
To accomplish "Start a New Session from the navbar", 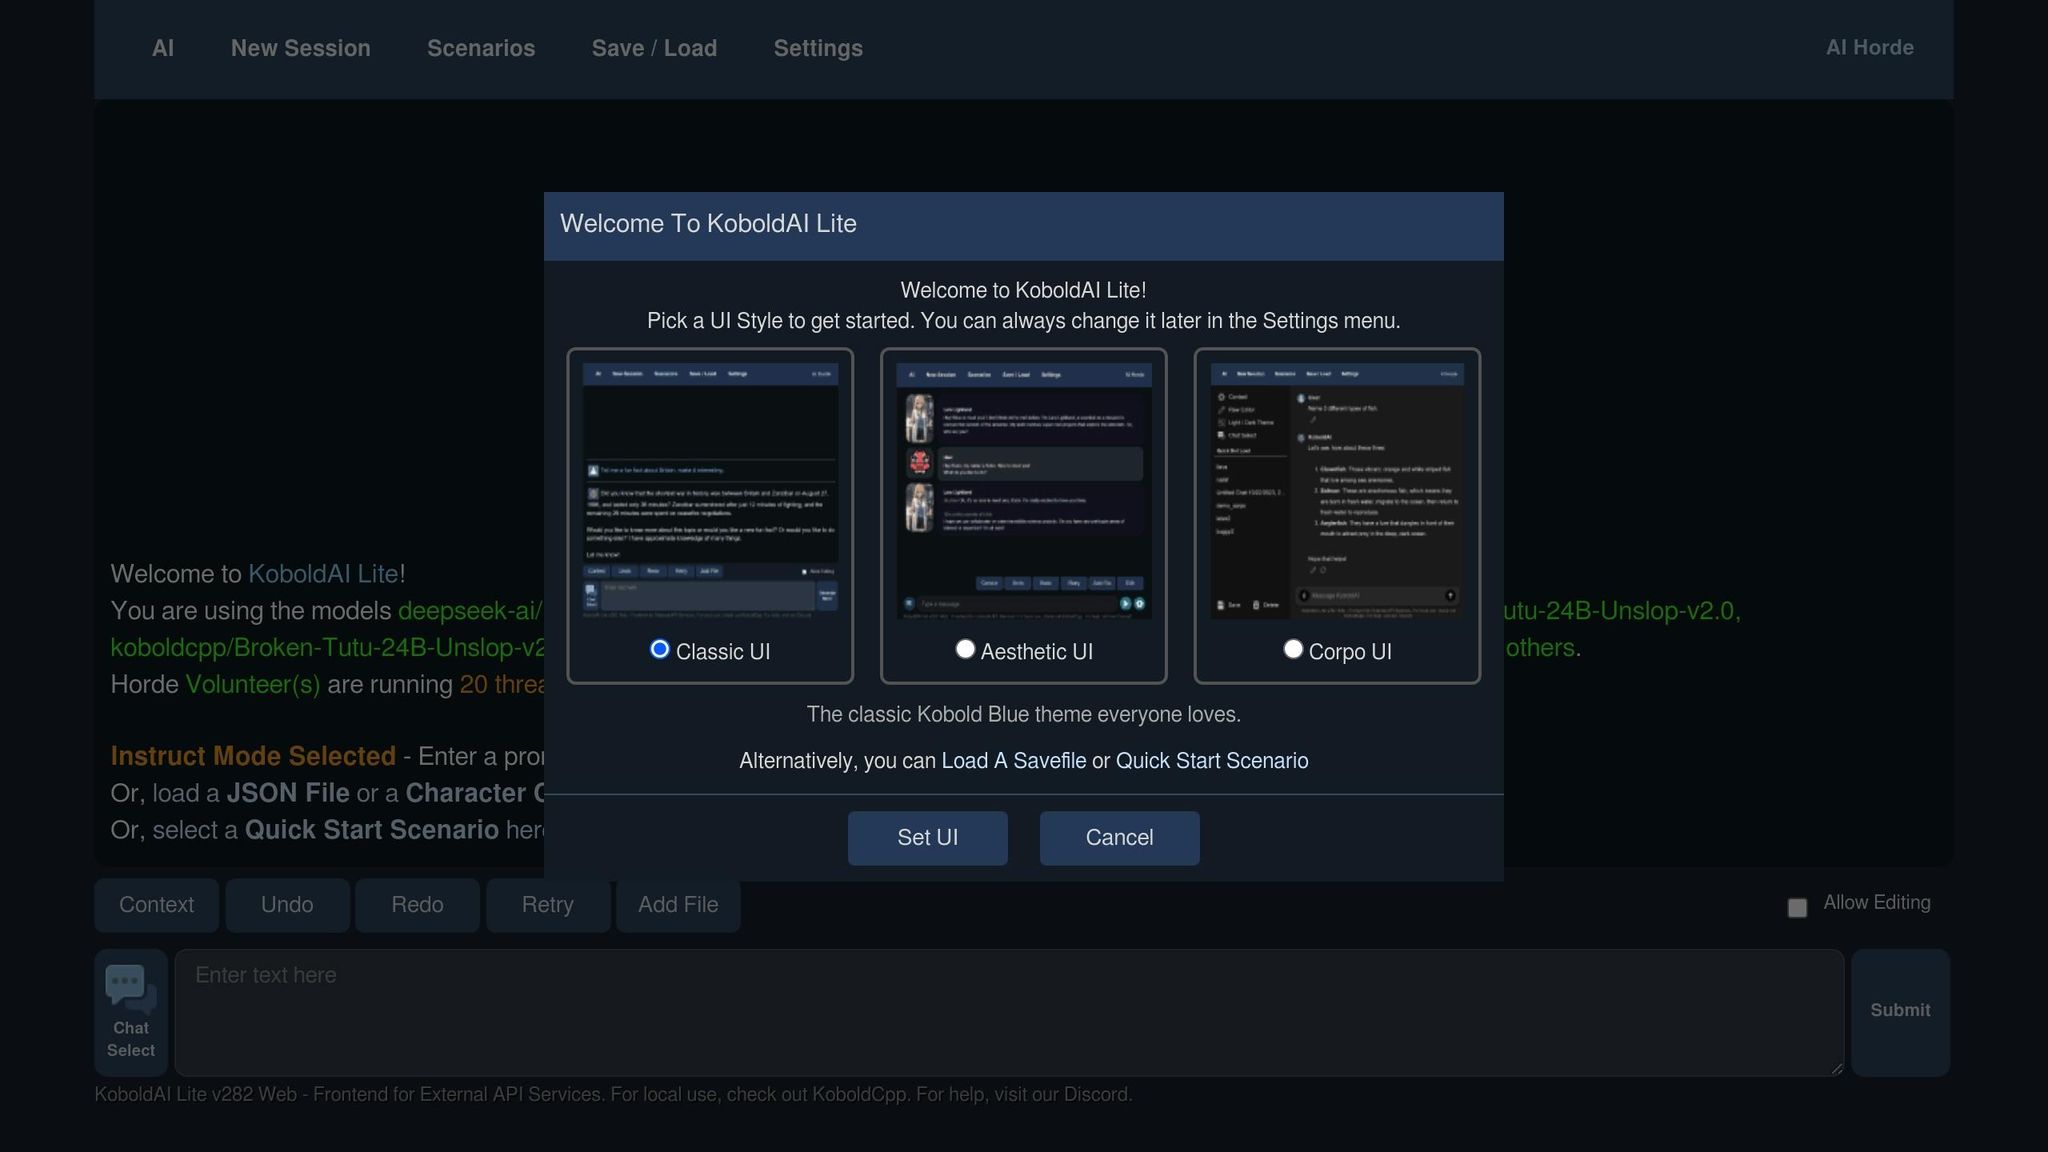I will [x=301, y=48].
